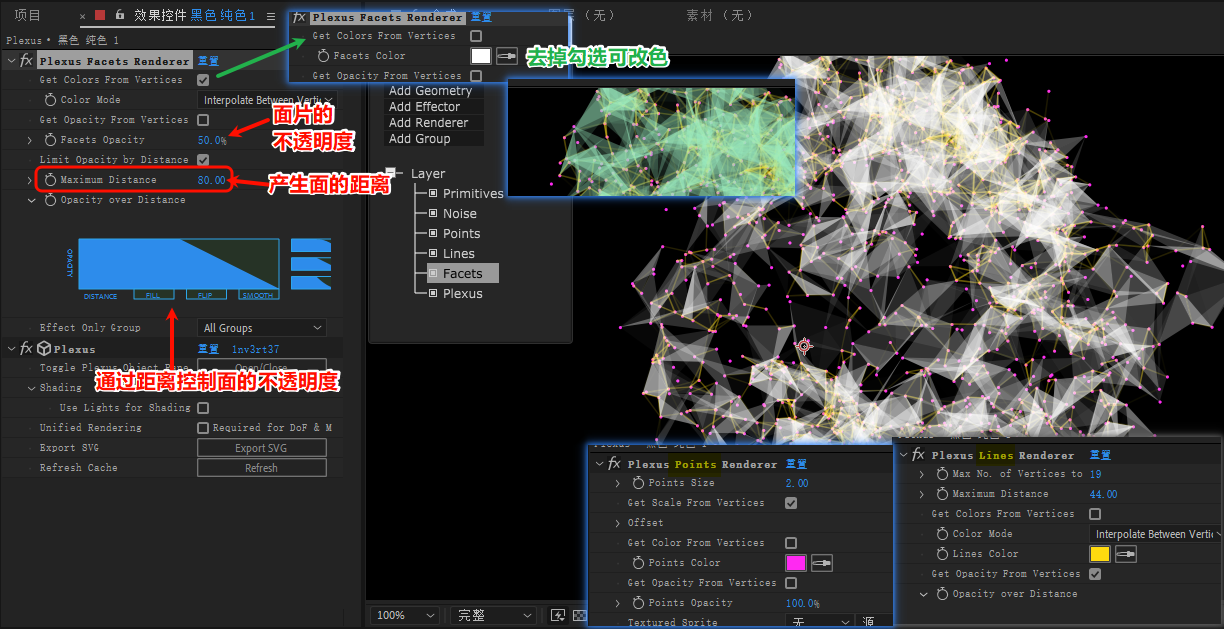Enable Get Color From Vertices in Points Renderer

coord(791,543)
